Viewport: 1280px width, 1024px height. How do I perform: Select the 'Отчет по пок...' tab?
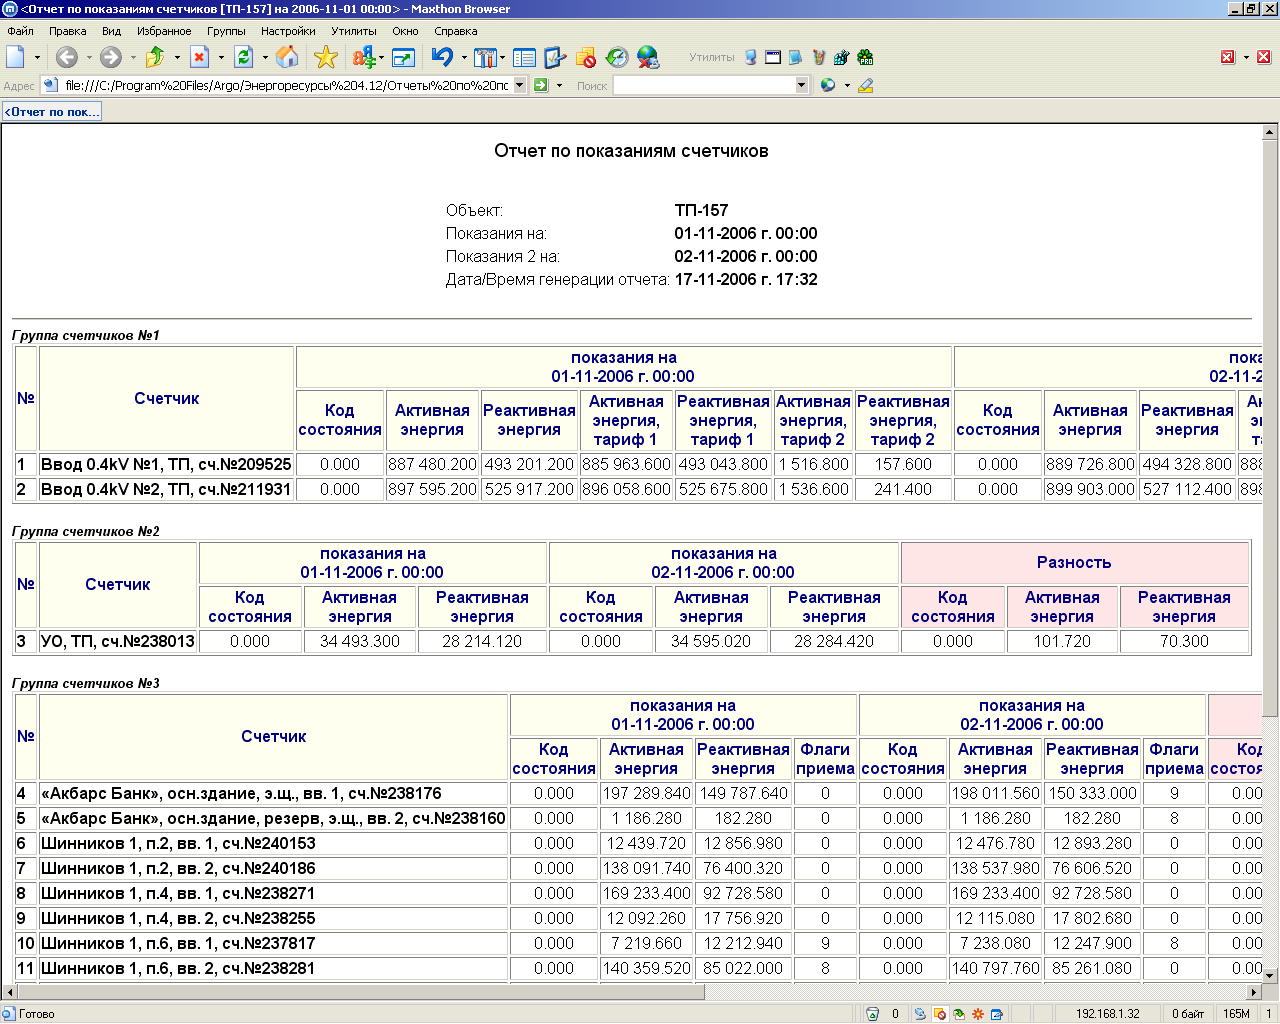pos(52,112)
